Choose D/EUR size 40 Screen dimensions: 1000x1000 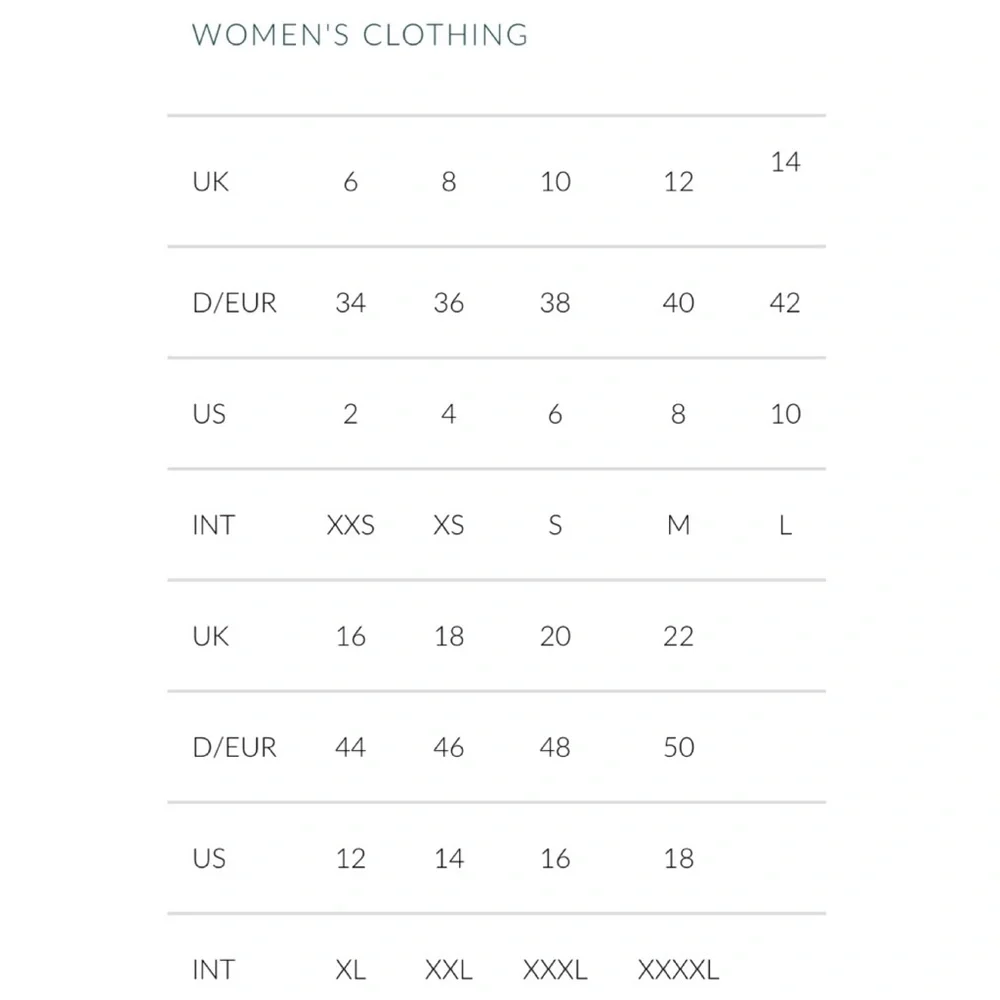click(678, 303)
